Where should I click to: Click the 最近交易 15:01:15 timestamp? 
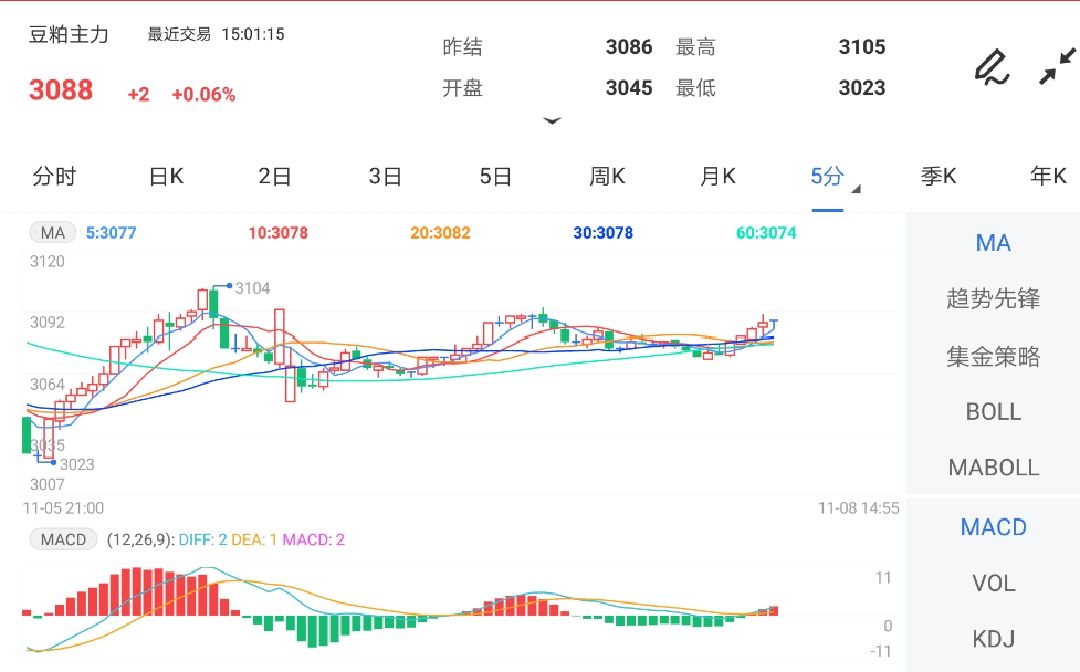216,34
